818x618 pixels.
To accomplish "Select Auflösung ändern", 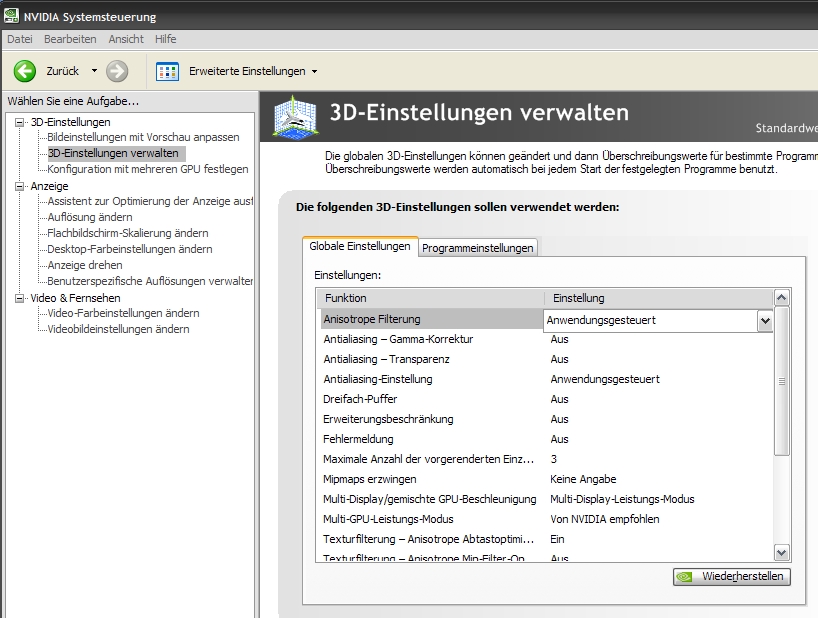I will (x=90, y=217).
